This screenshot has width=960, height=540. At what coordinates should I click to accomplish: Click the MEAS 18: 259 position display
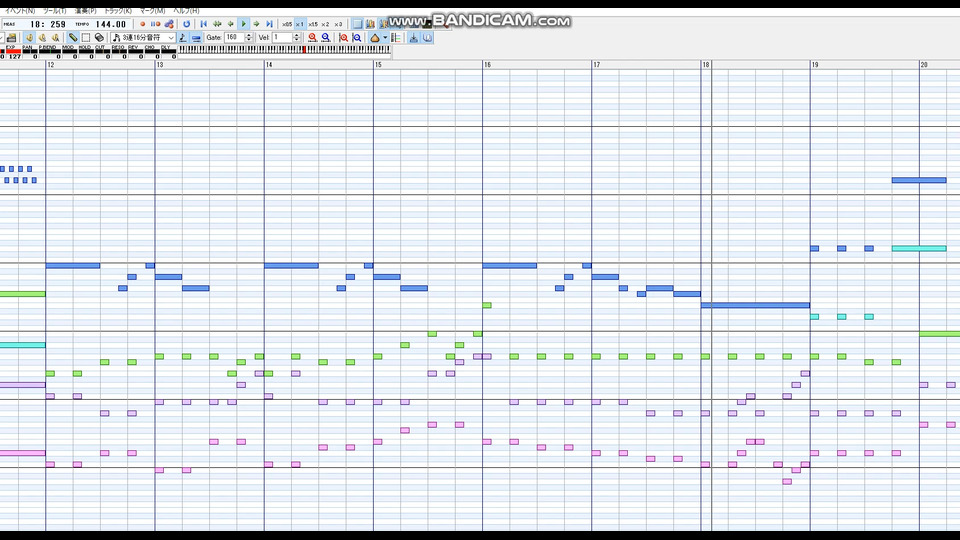pos(37,24)
